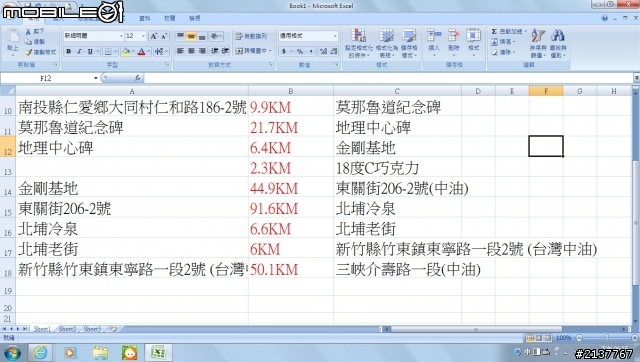
Task: Switch to Sheet2 tab
Action: click(x=67, y=329)
